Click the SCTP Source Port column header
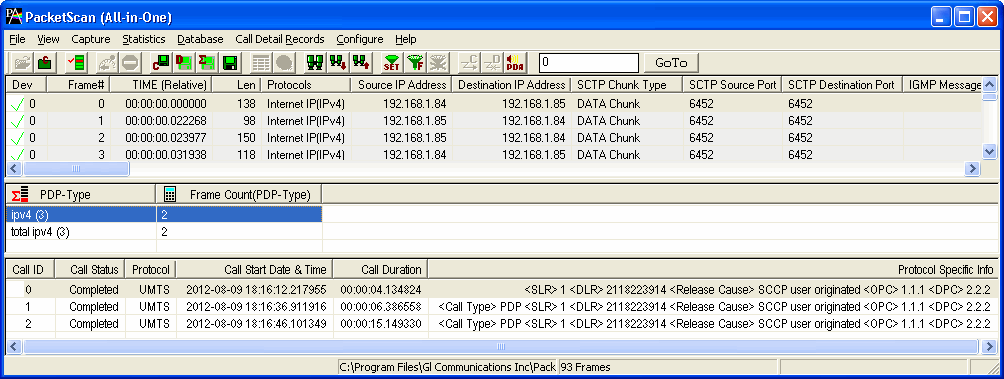The width and height of the screenshot is (1004, 379). 733,85
